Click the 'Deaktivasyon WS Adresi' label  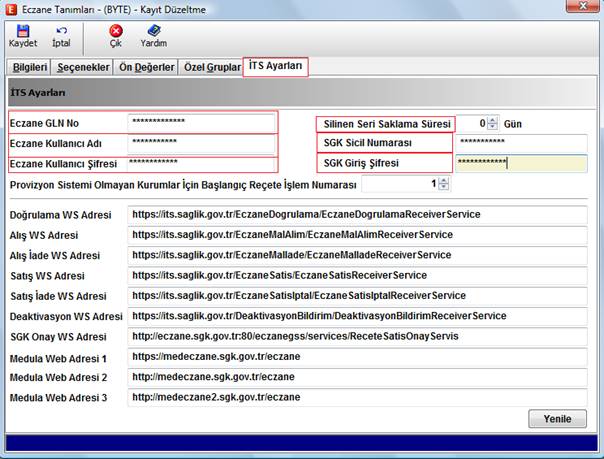tap(66, 317)
